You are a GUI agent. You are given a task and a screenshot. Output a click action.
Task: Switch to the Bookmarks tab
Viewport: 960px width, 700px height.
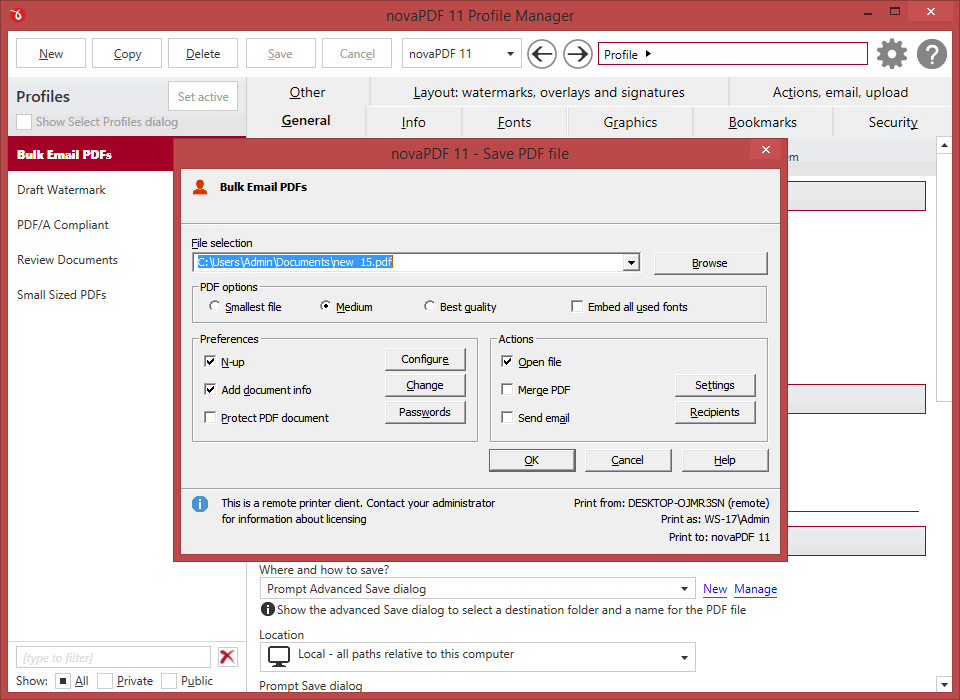(x=762, y=122)
